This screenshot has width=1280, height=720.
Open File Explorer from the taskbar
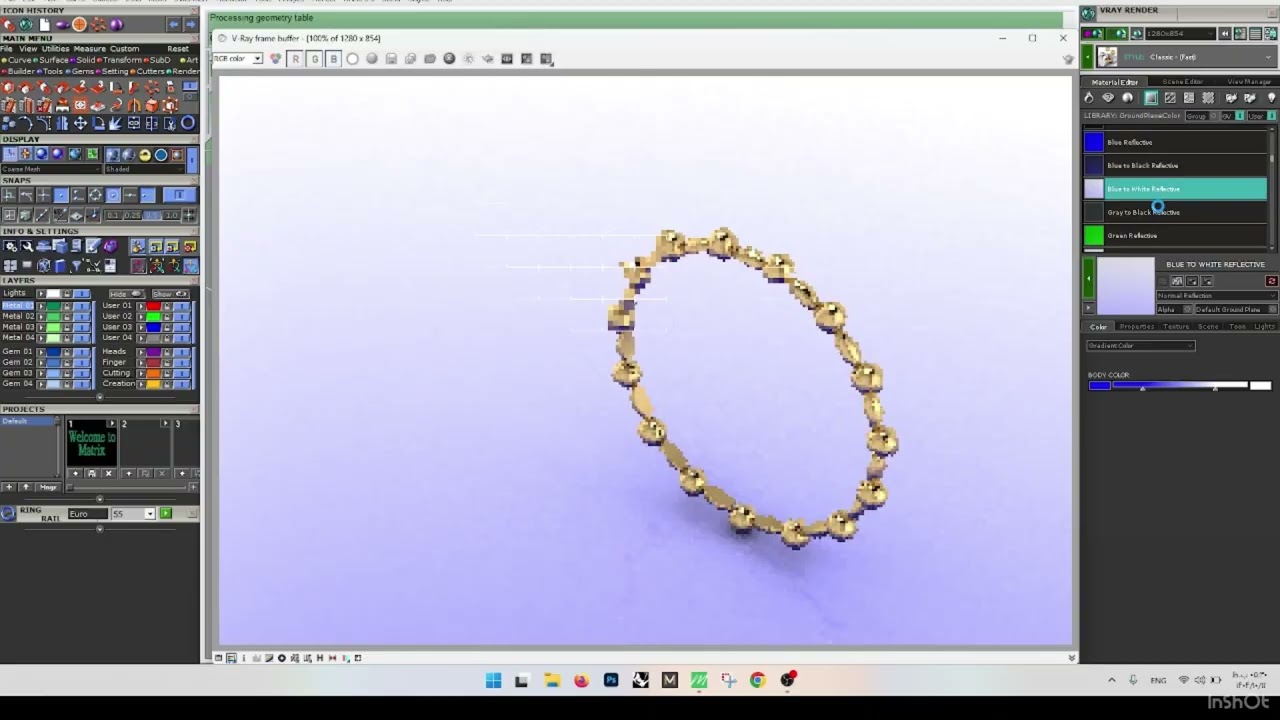(552, 680)
